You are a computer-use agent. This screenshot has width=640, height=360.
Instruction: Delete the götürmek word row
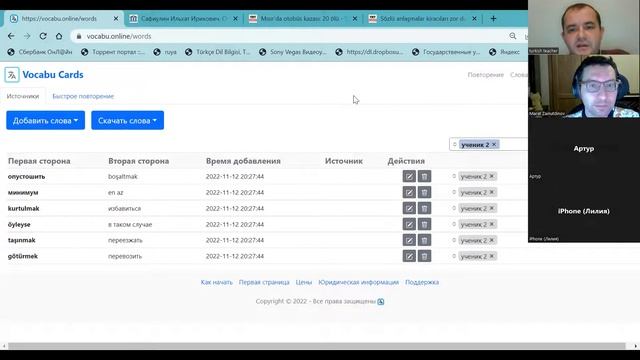pyautogui.click(x=424, y=256)
